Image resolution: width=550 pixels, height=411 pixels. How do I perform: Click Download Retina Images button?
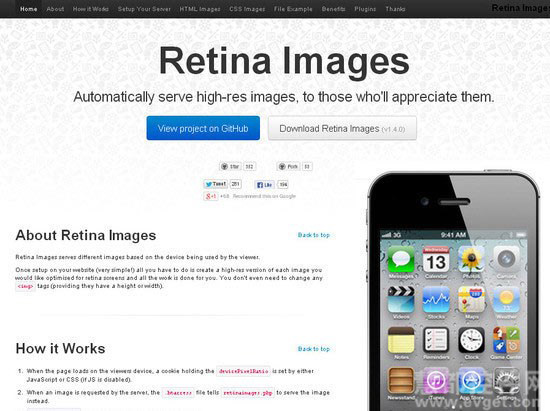(342, 128)
